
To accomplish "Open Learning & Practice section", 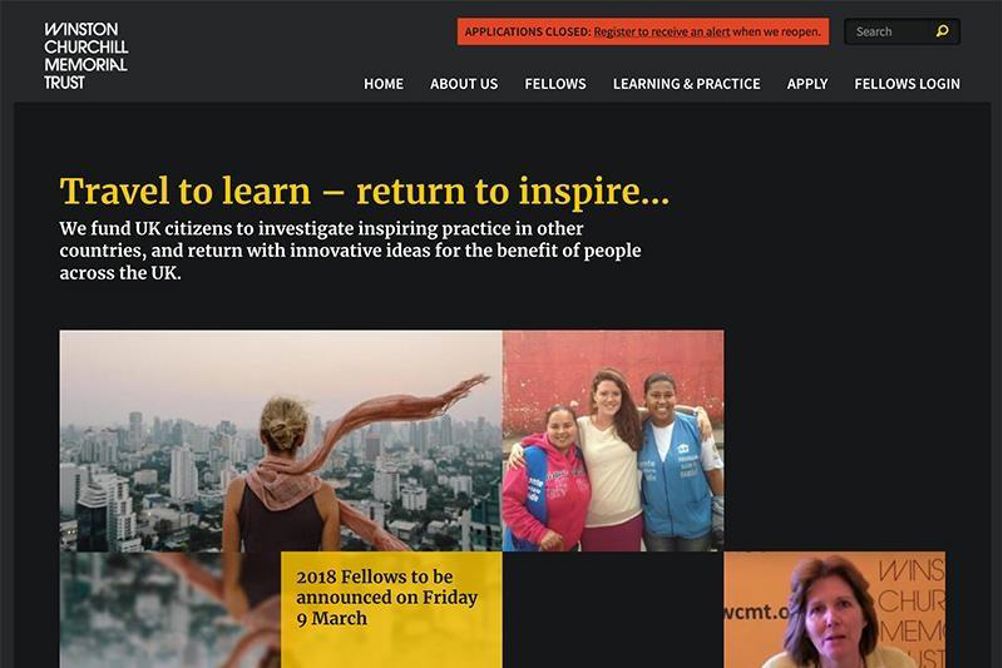I will pos(686,84).
